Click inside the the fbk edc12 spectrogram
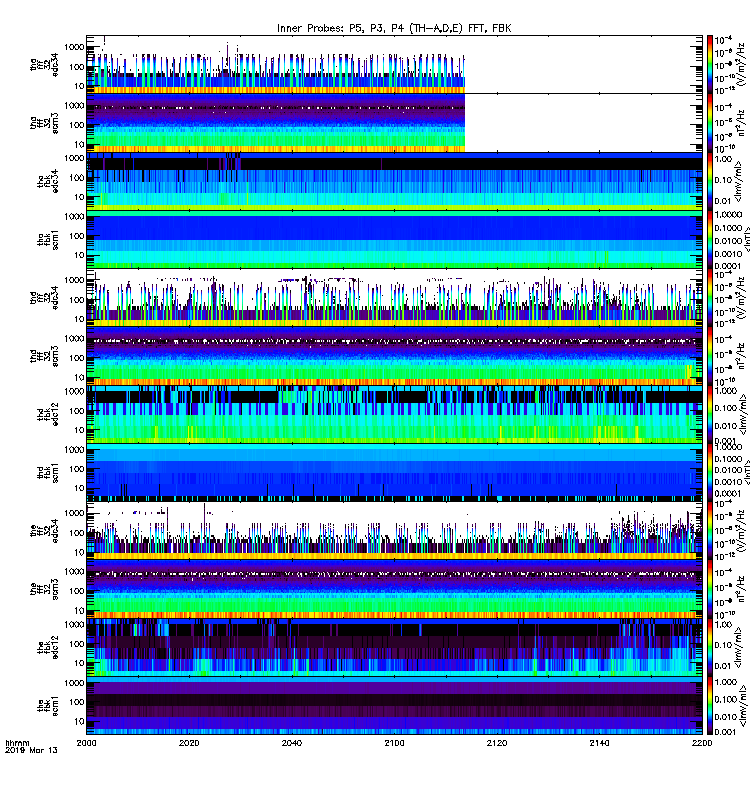Screen dimensions: 750x800 pos(394,647)
